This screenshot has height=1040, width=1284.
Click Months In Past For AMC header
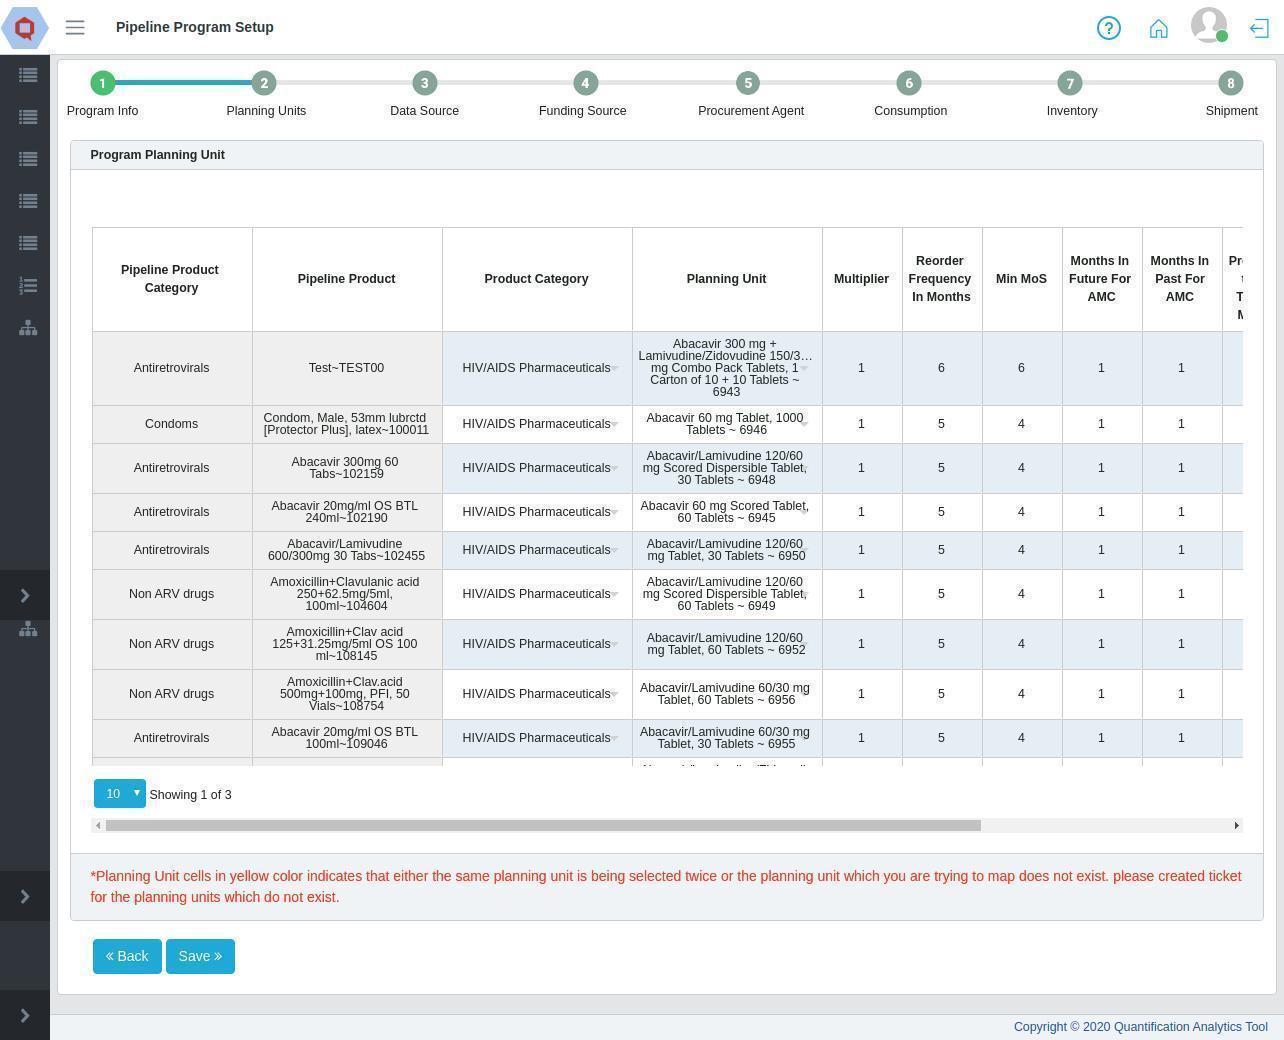[x=1182, y=279]
